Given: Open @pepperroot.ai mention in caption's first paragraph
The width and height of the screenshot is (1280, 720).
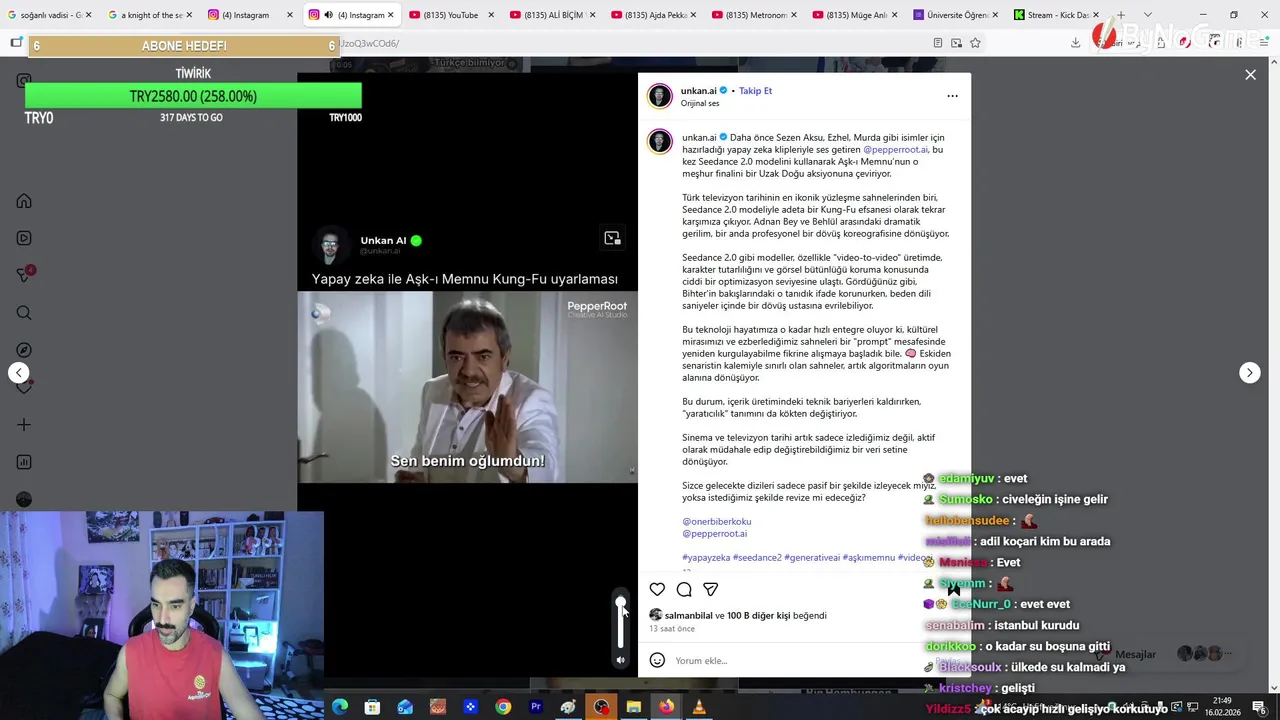Looking at the screenshot, I should click(x=895, y=150).
